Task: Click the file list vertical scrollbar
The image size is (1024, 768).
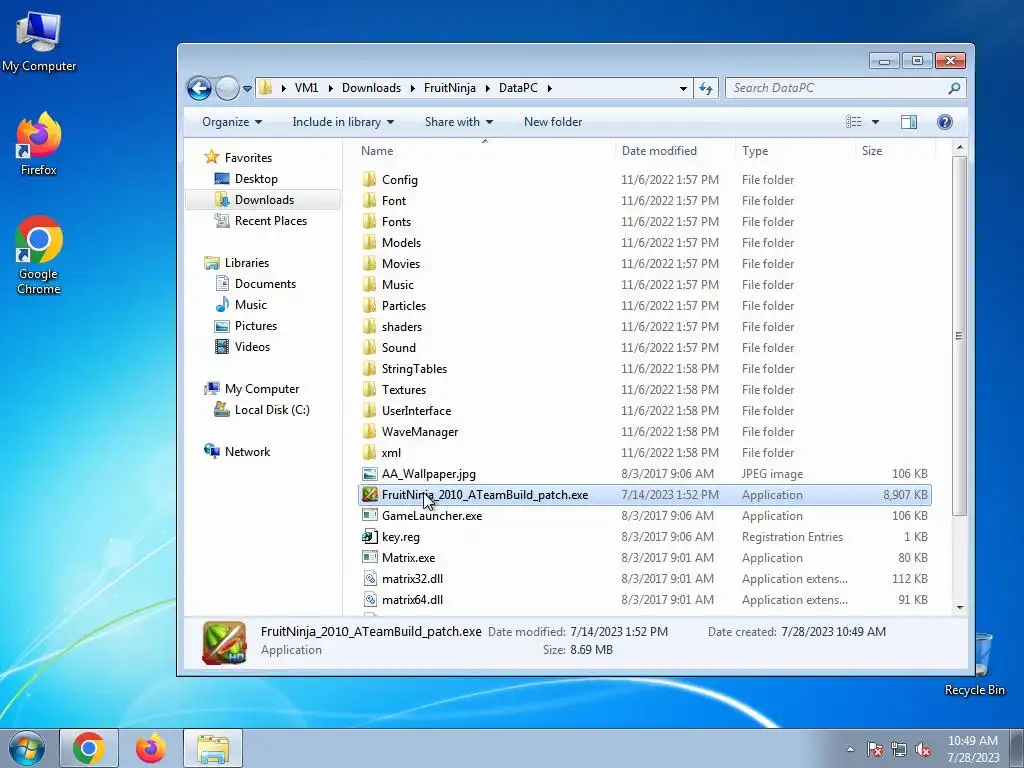Action: click(x=959, y=336)
